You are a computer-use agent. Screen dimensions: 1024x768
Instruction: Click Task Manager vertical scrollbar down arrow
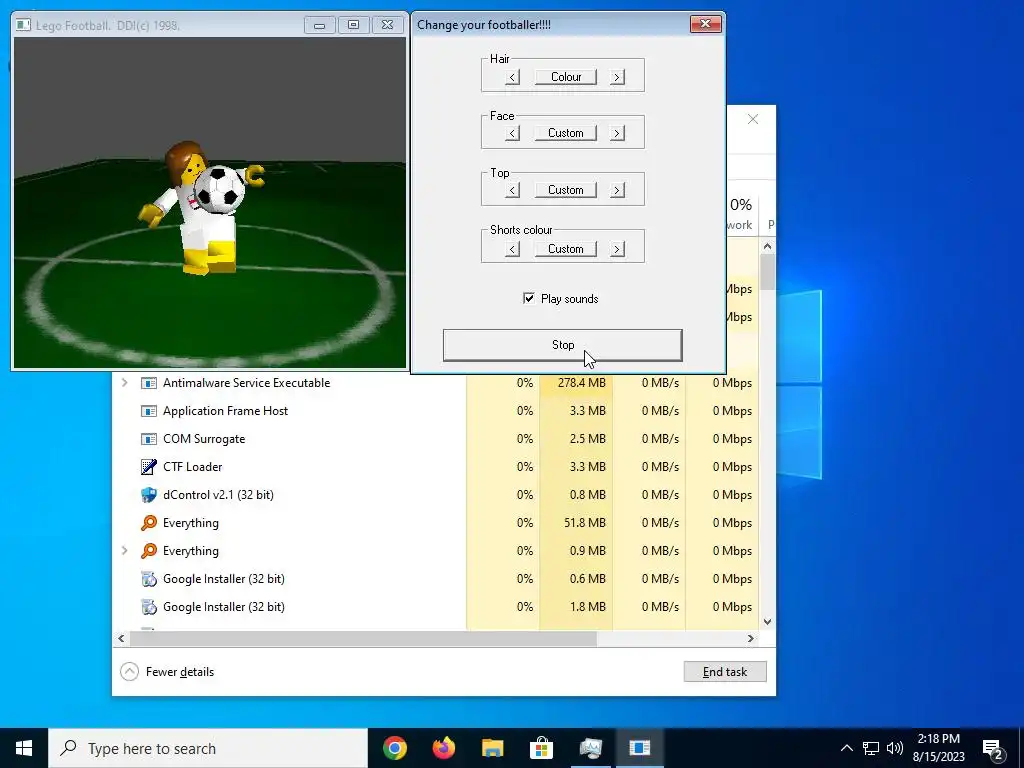[767, 622]
